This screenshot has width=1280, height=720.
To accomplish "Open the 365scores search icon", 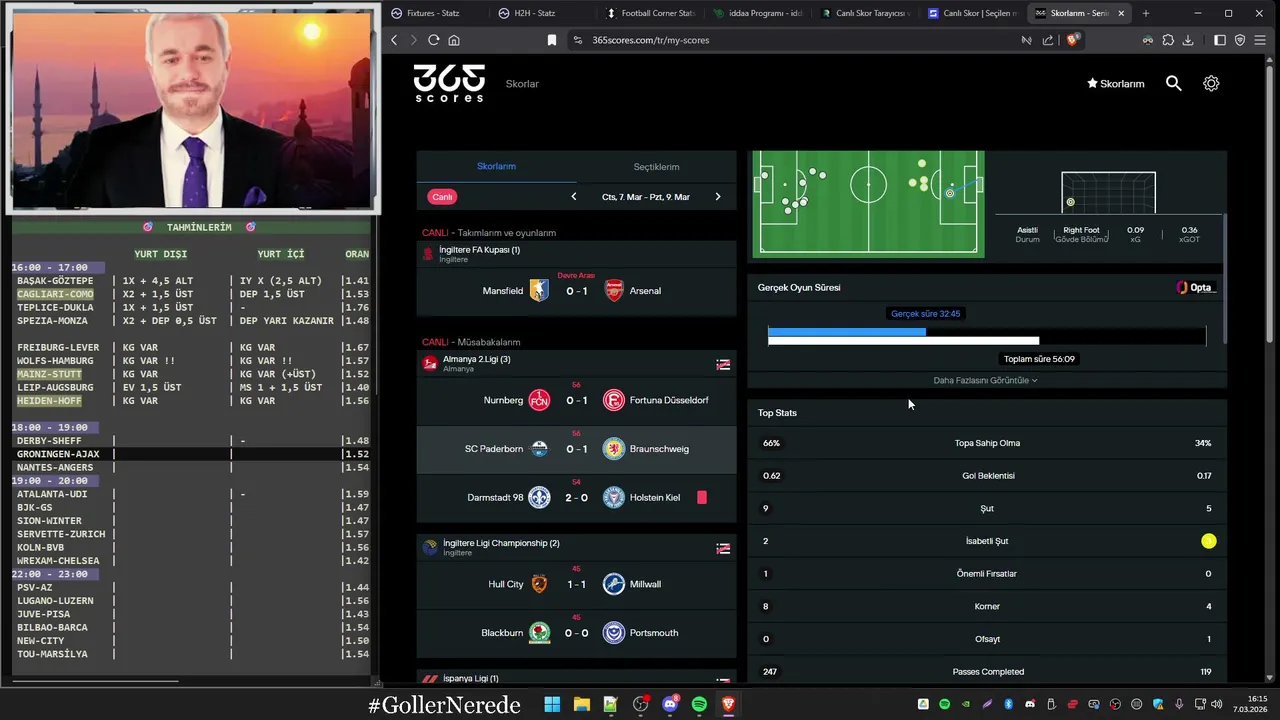I will click(x=1174, y=84).
